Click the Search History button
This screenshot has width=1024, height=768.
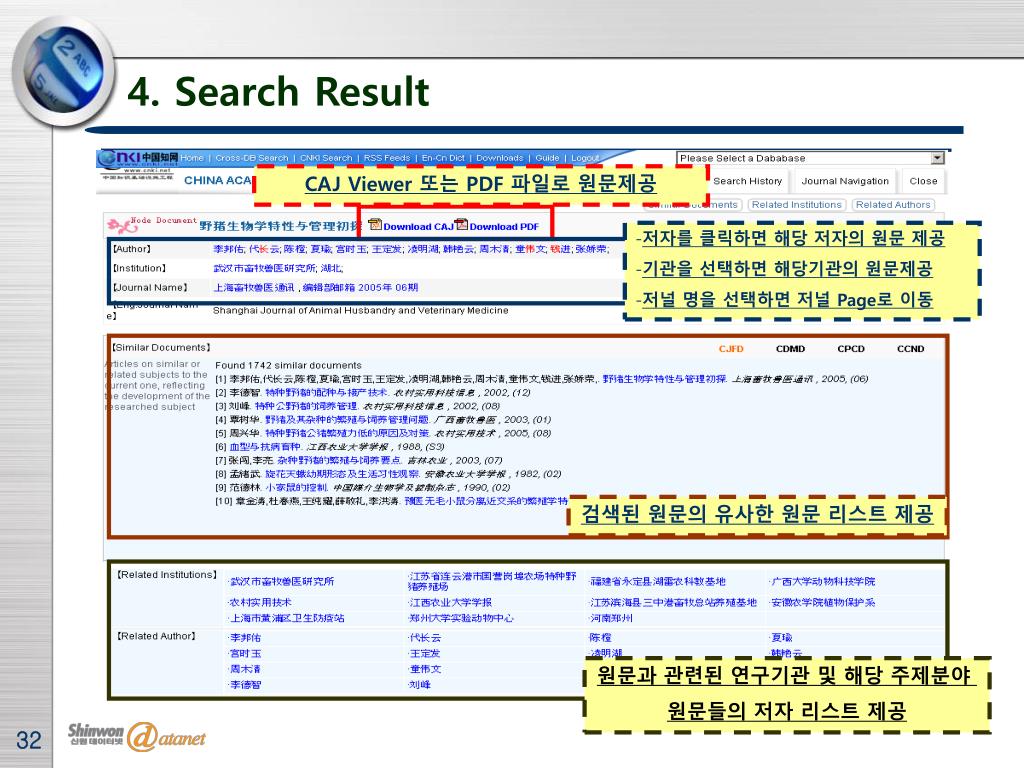[747, 181]
